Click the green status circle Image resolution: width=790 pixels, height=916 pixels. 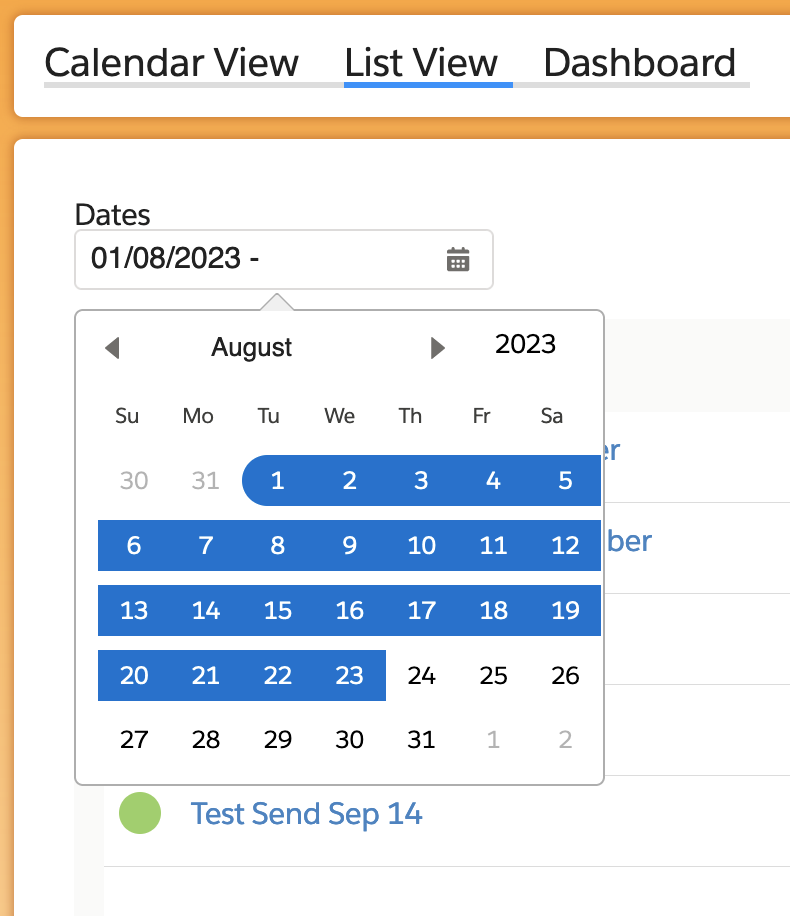coord(140,811)
